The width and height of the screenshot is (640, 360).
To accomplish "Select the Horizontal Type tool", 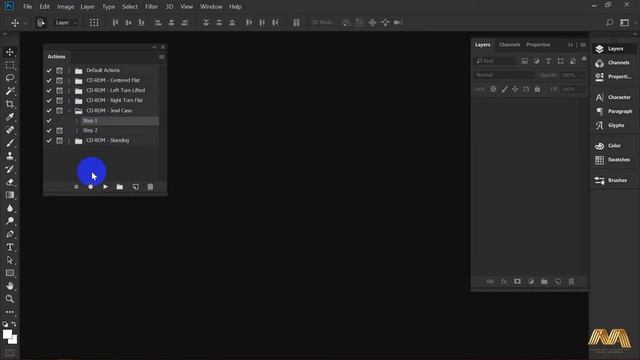I will coord(10,247).
